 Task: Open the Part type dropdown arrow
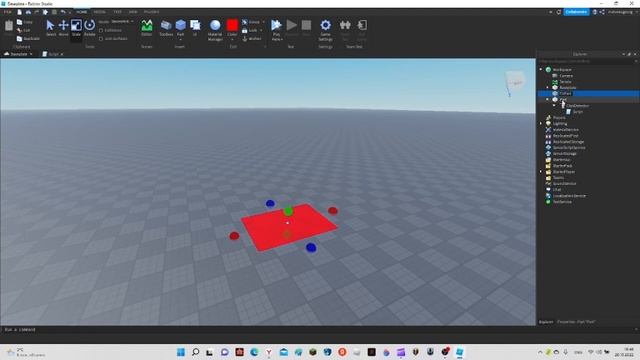pos(180,40)
